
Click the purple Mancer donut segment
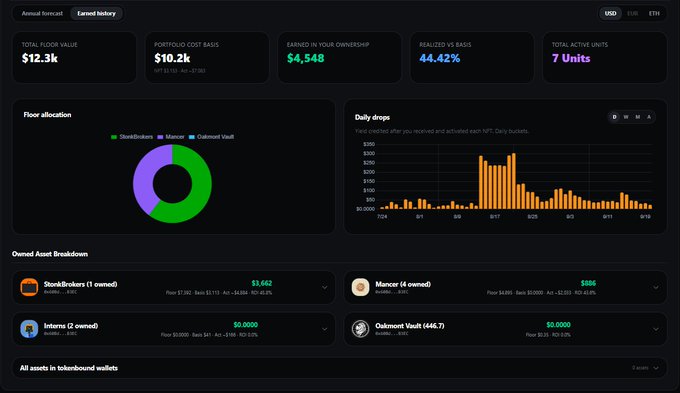(143, 178)
